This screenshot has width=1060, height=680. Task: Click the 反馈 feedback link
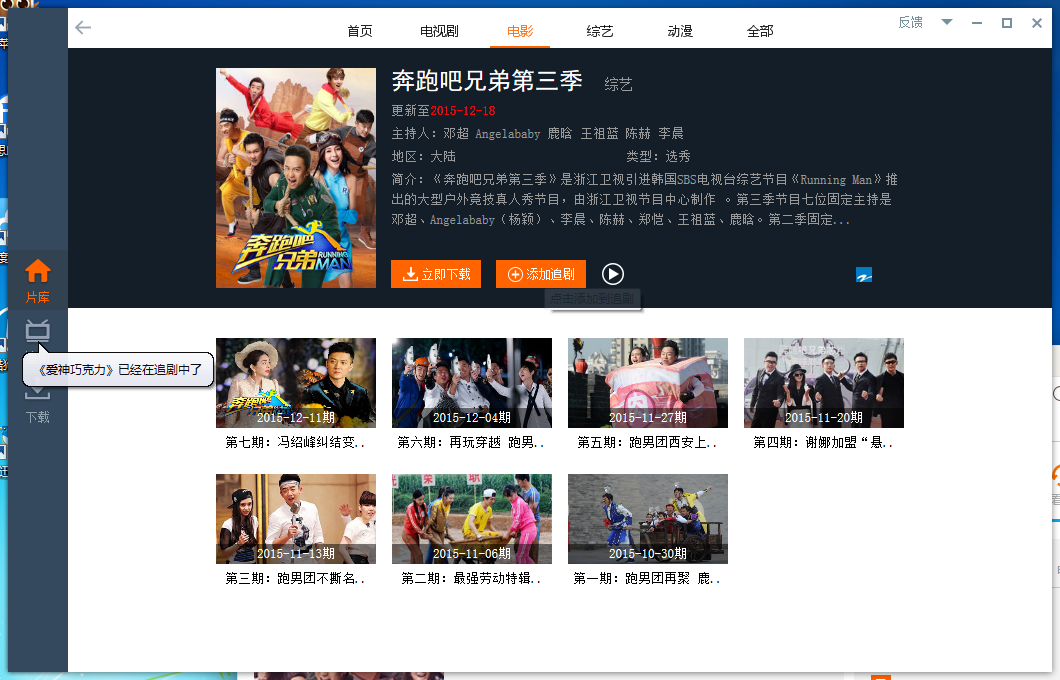911,22
